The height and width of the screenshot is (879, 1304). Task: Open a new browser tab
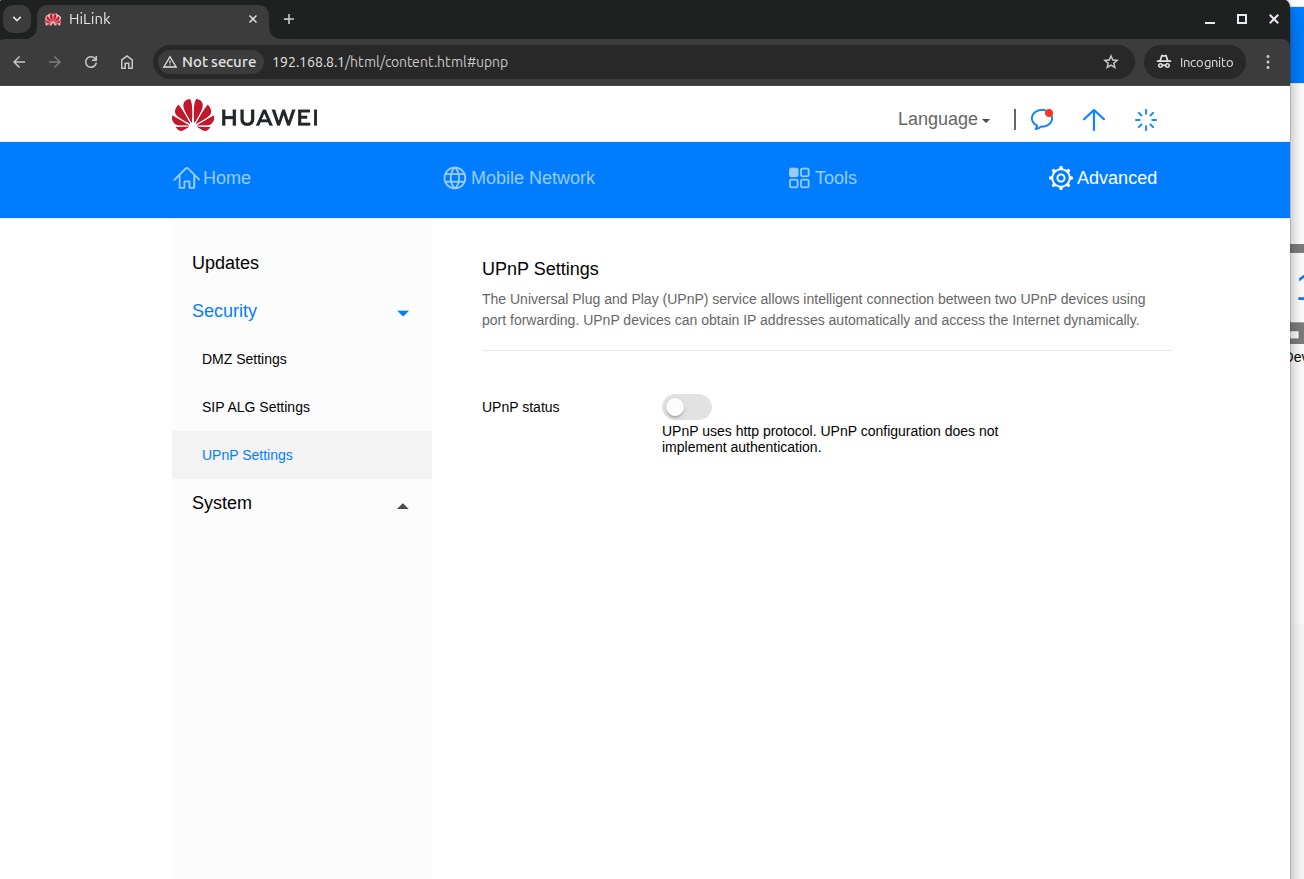(x=289, y=19)
